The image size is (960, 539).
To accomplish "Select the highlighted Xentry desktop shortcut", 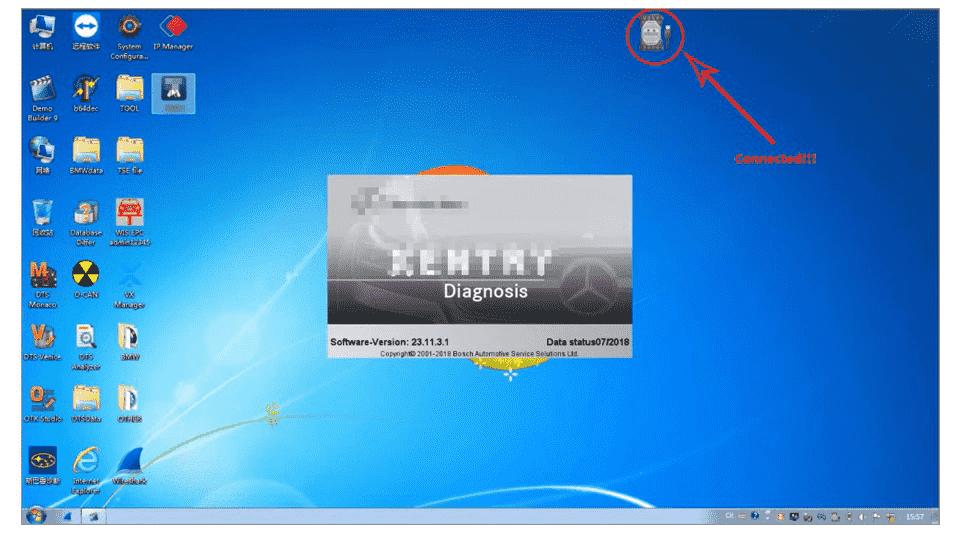I will [173, 93].
